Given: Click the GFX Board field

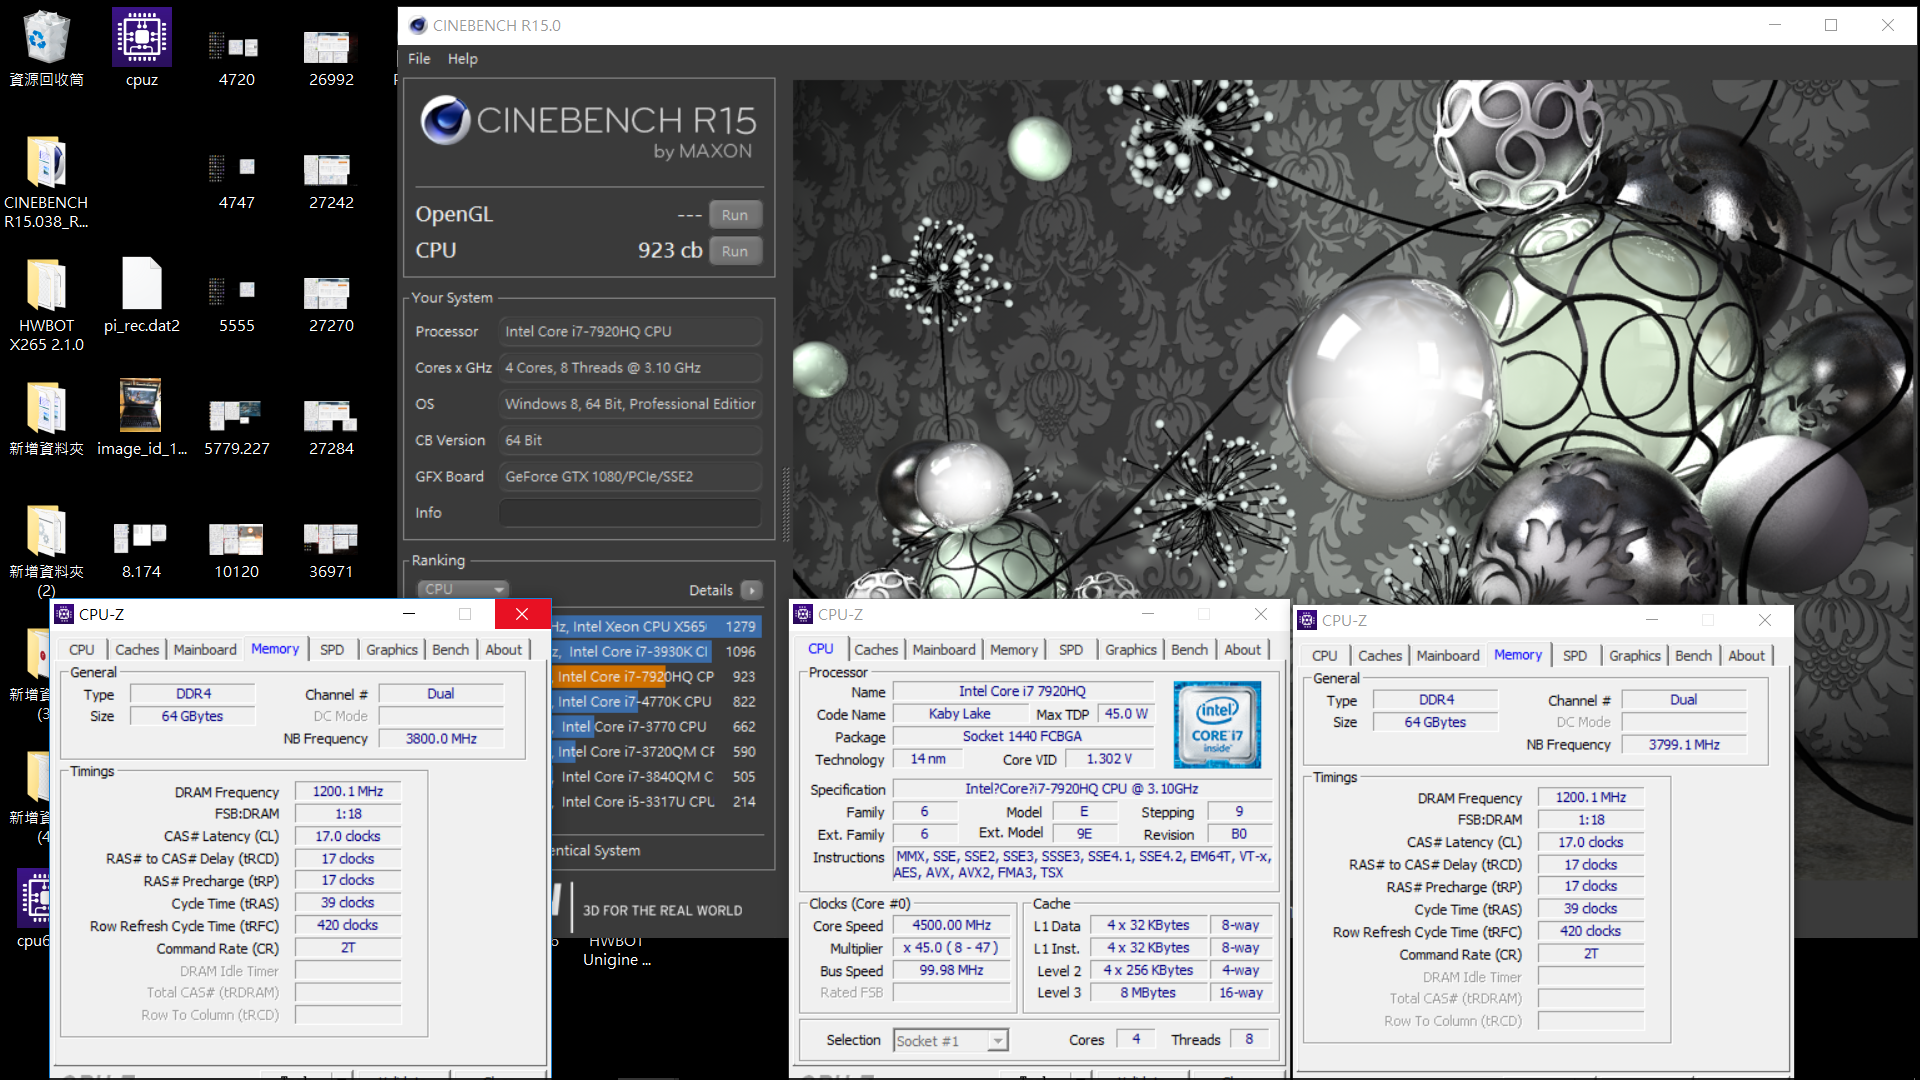Looking at the screenshot, I should click(x=630, y=476).
